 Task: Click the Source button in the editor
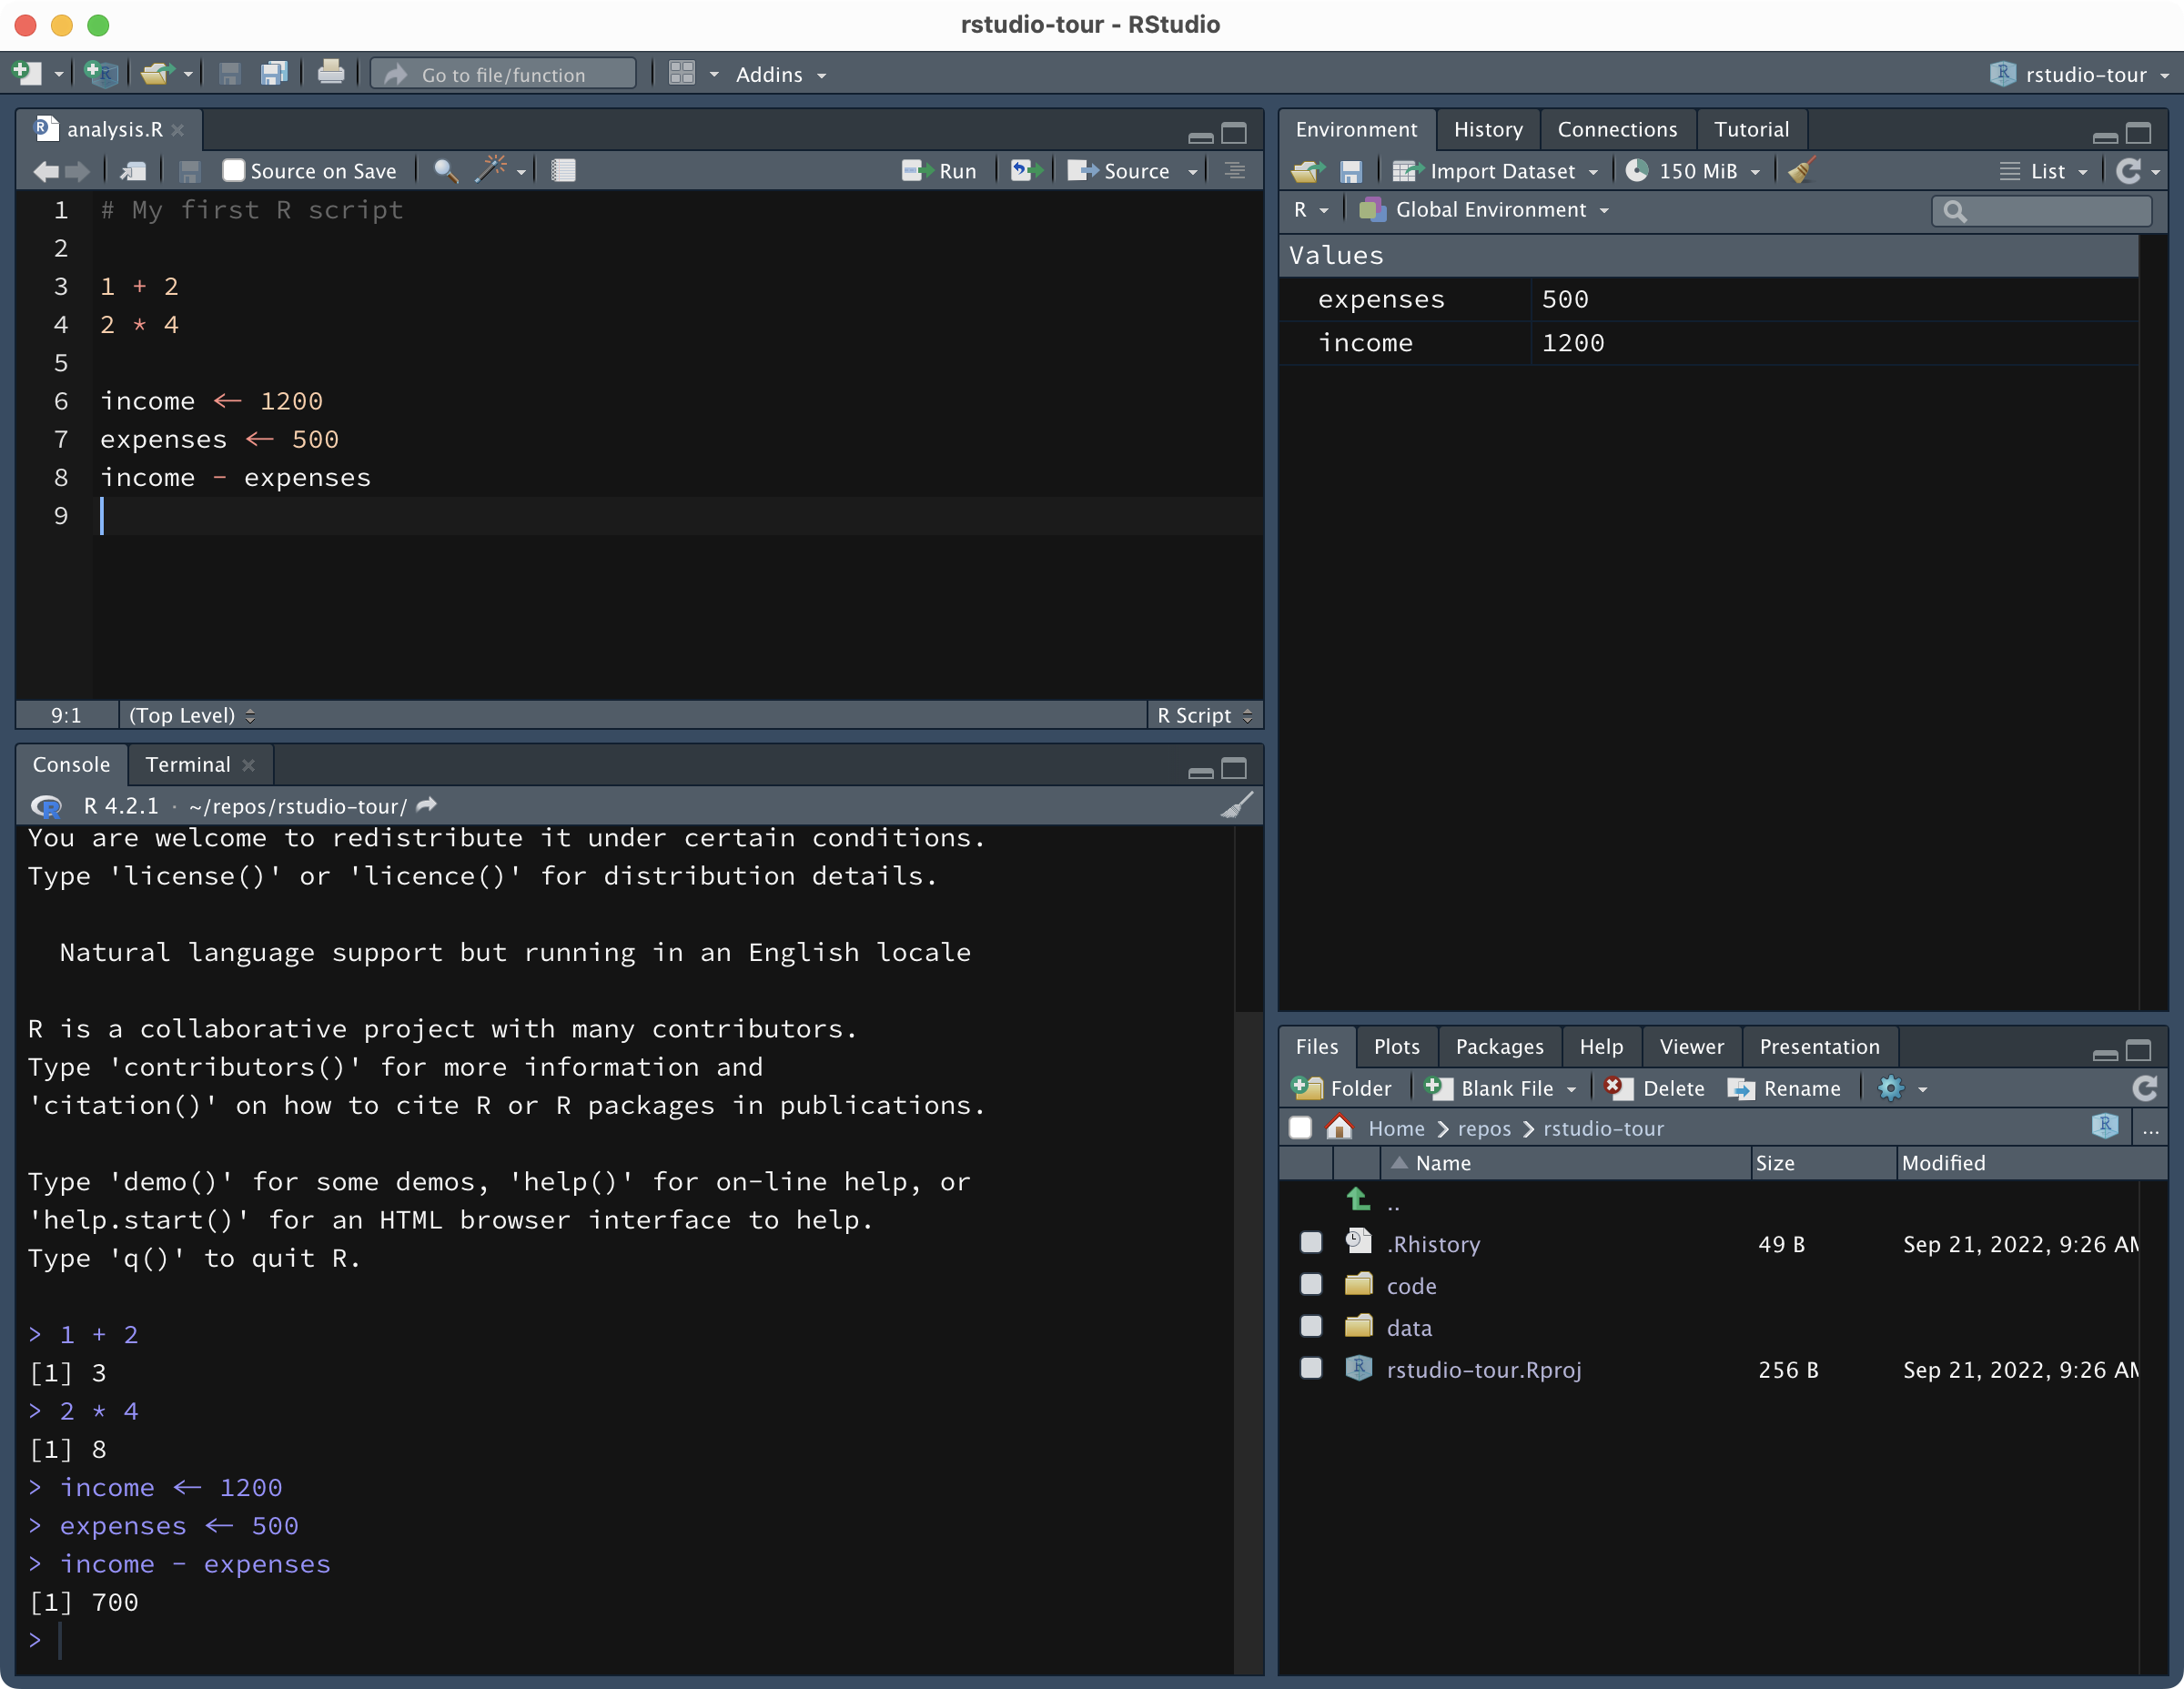point(1118,172)
